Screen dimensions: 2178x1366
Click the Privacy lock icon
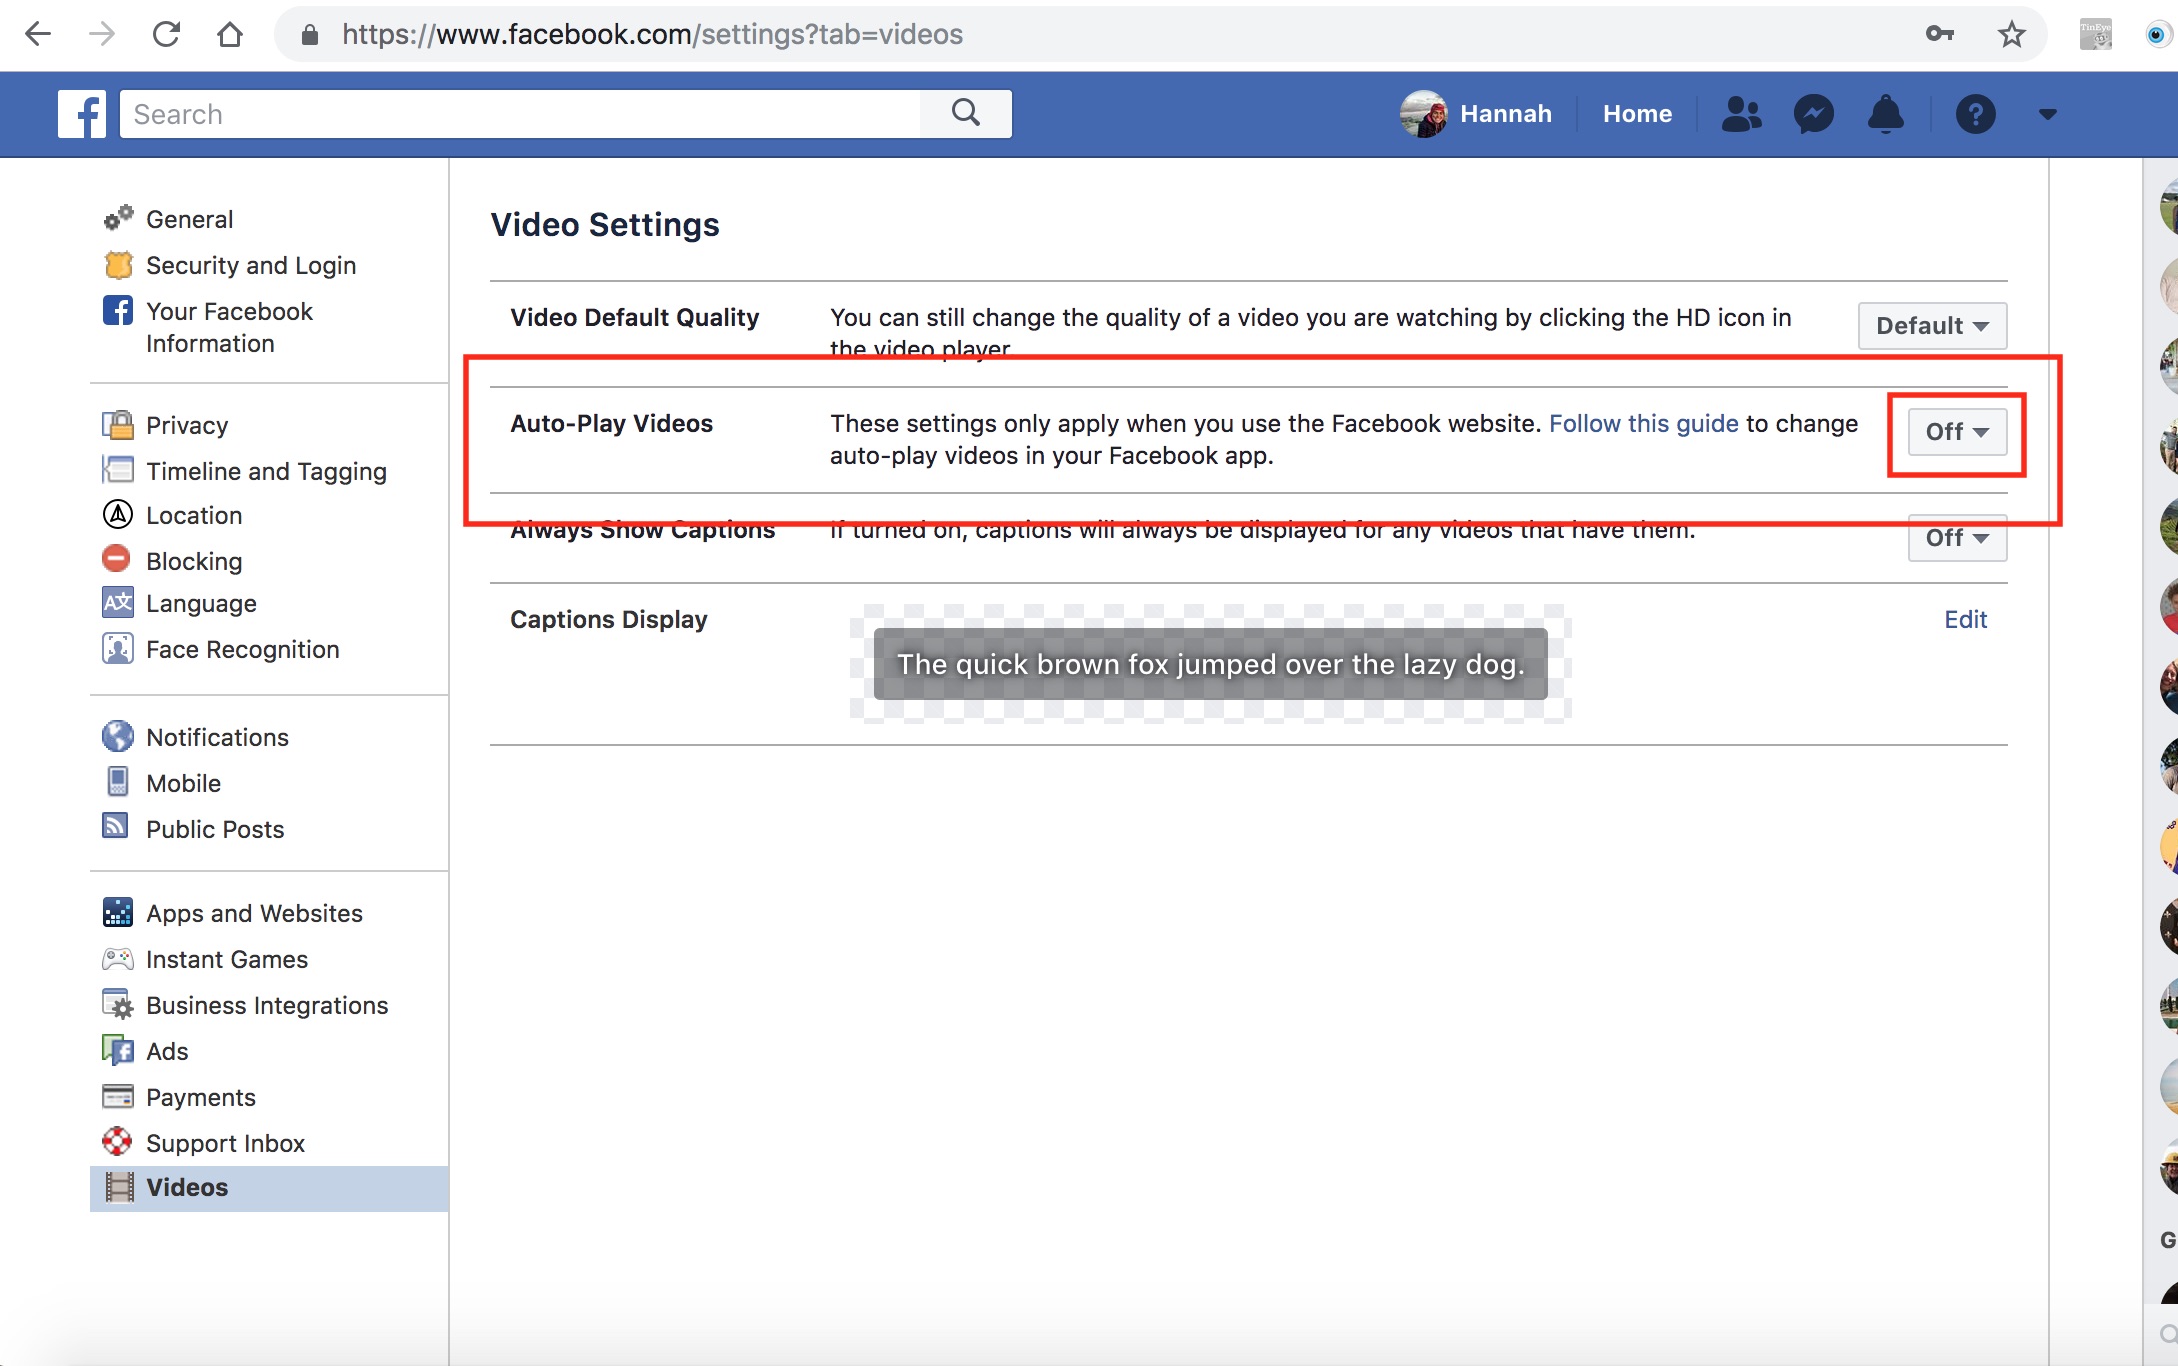tap(118, 424)
